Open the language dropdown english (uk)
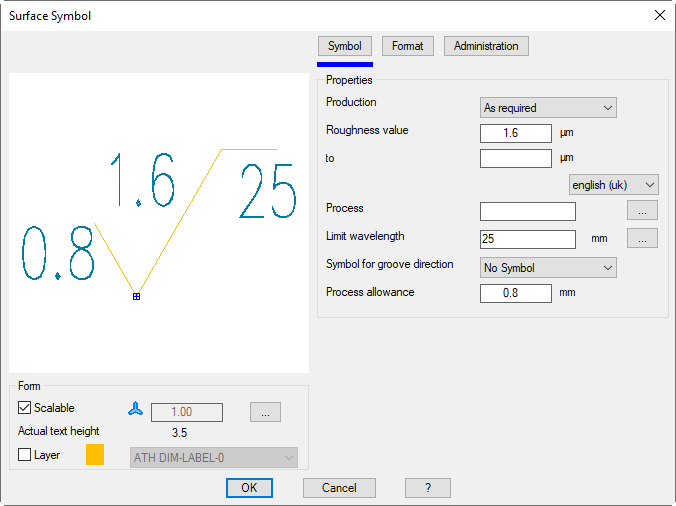 (614, 185)
